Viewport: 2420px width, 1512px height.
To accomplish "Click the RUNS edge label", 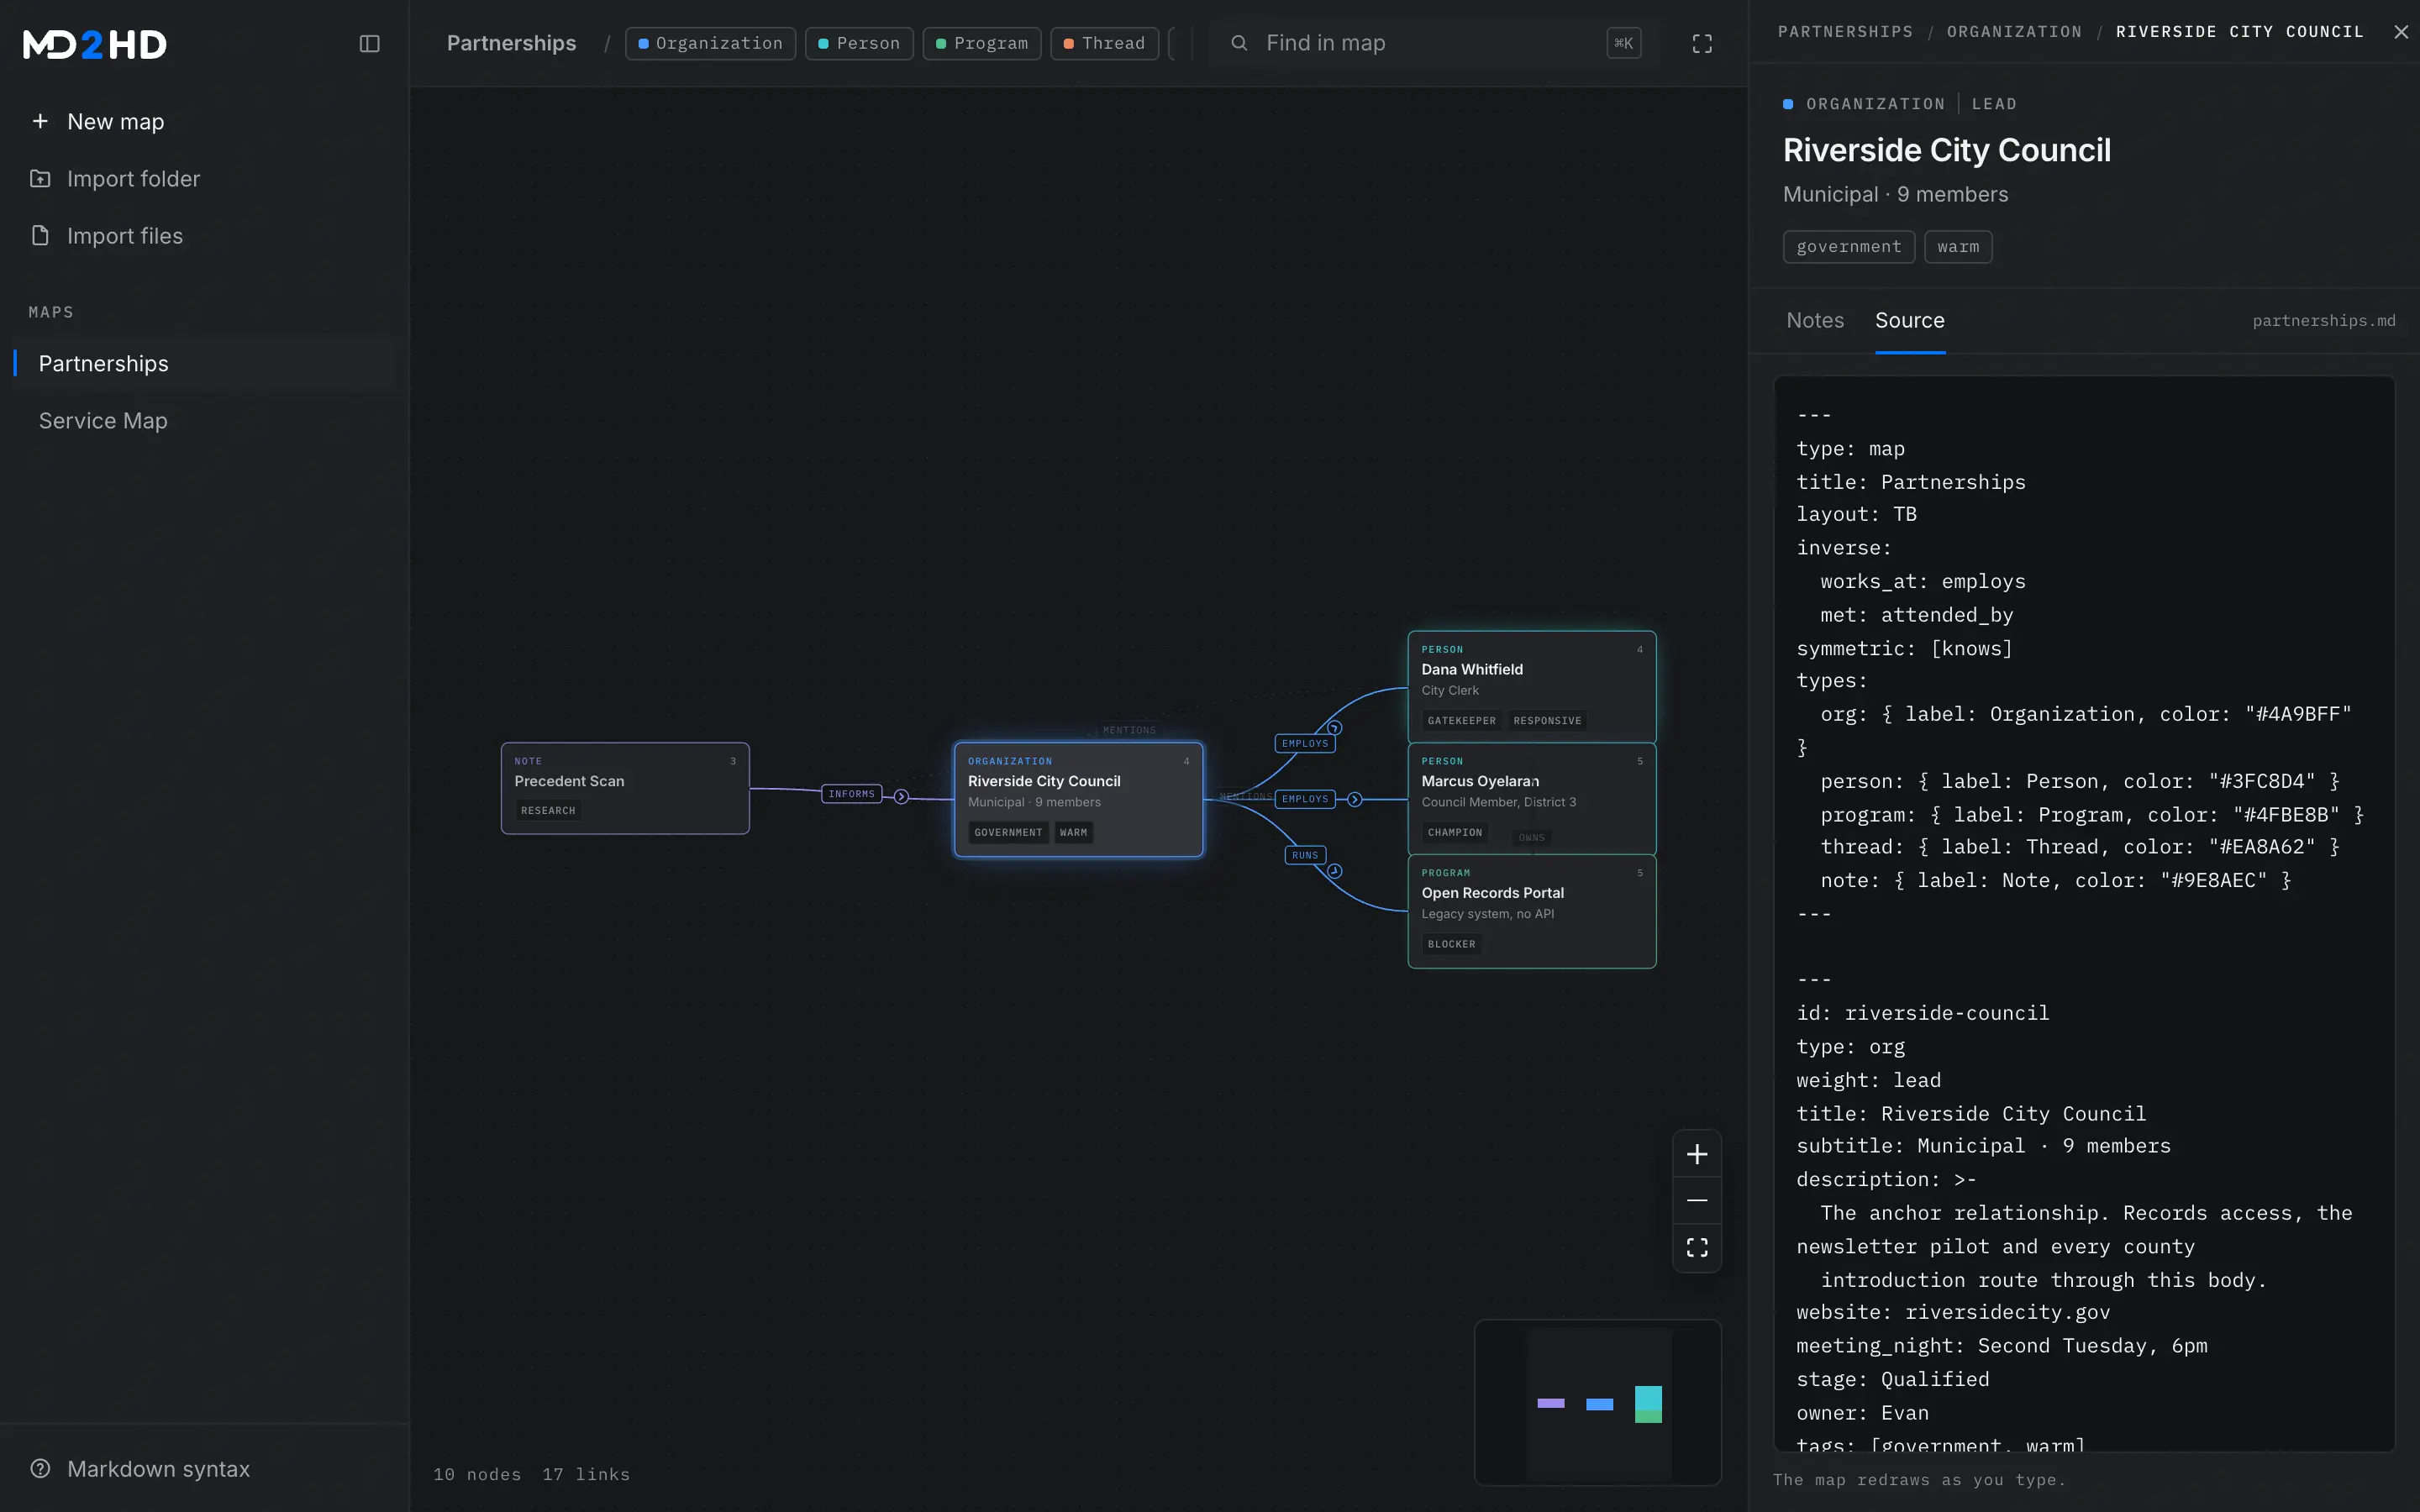I will (1304, 855).
